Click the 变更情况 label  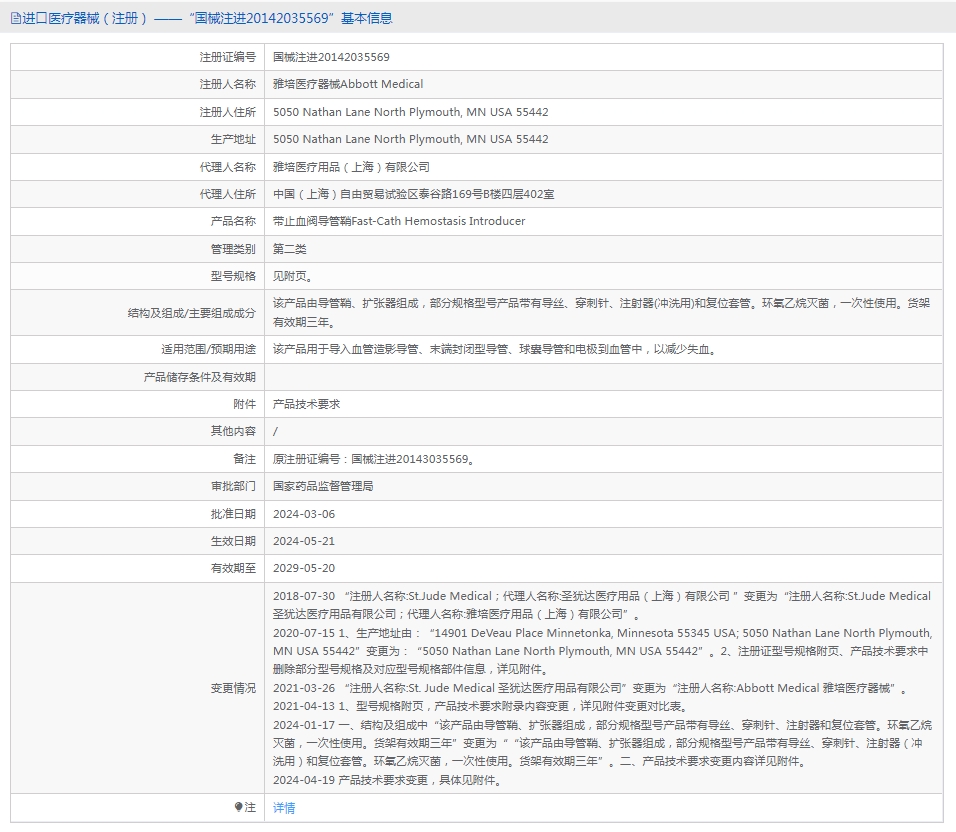coord(233,688)
